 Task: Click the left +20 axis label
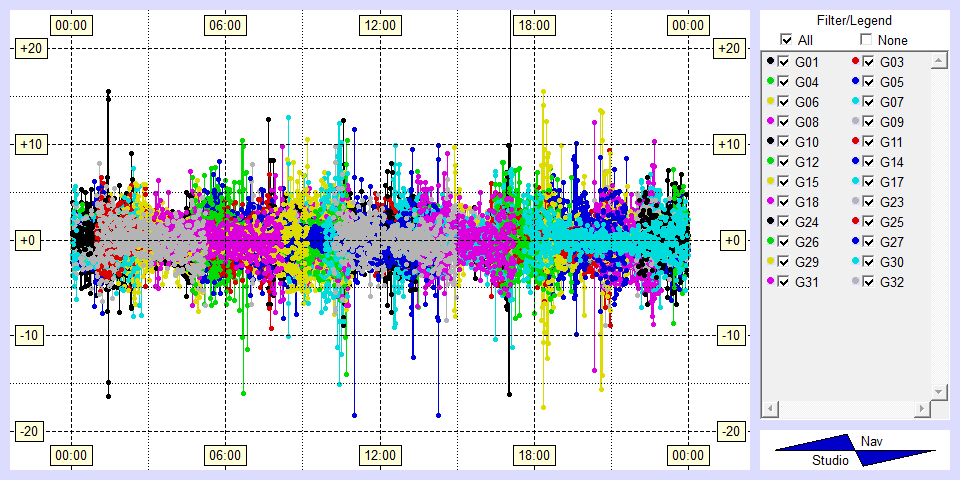pos(28,49)
